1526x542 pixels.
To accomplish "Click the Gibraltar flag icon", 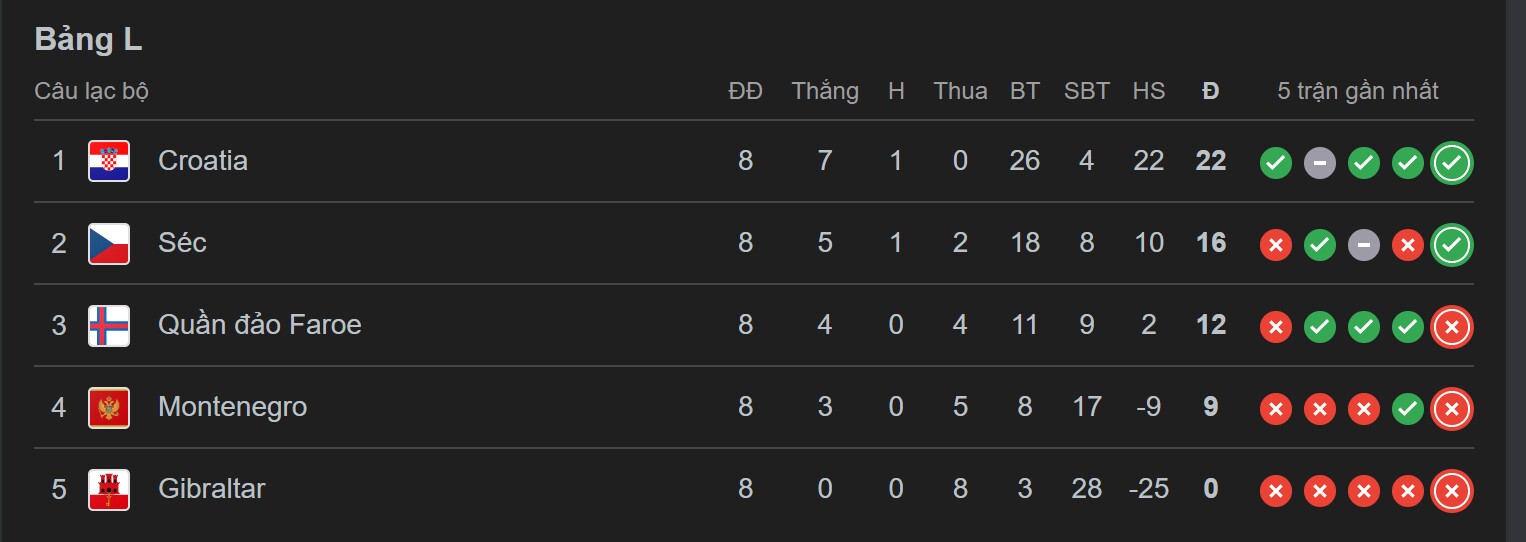I will (109, 489).
